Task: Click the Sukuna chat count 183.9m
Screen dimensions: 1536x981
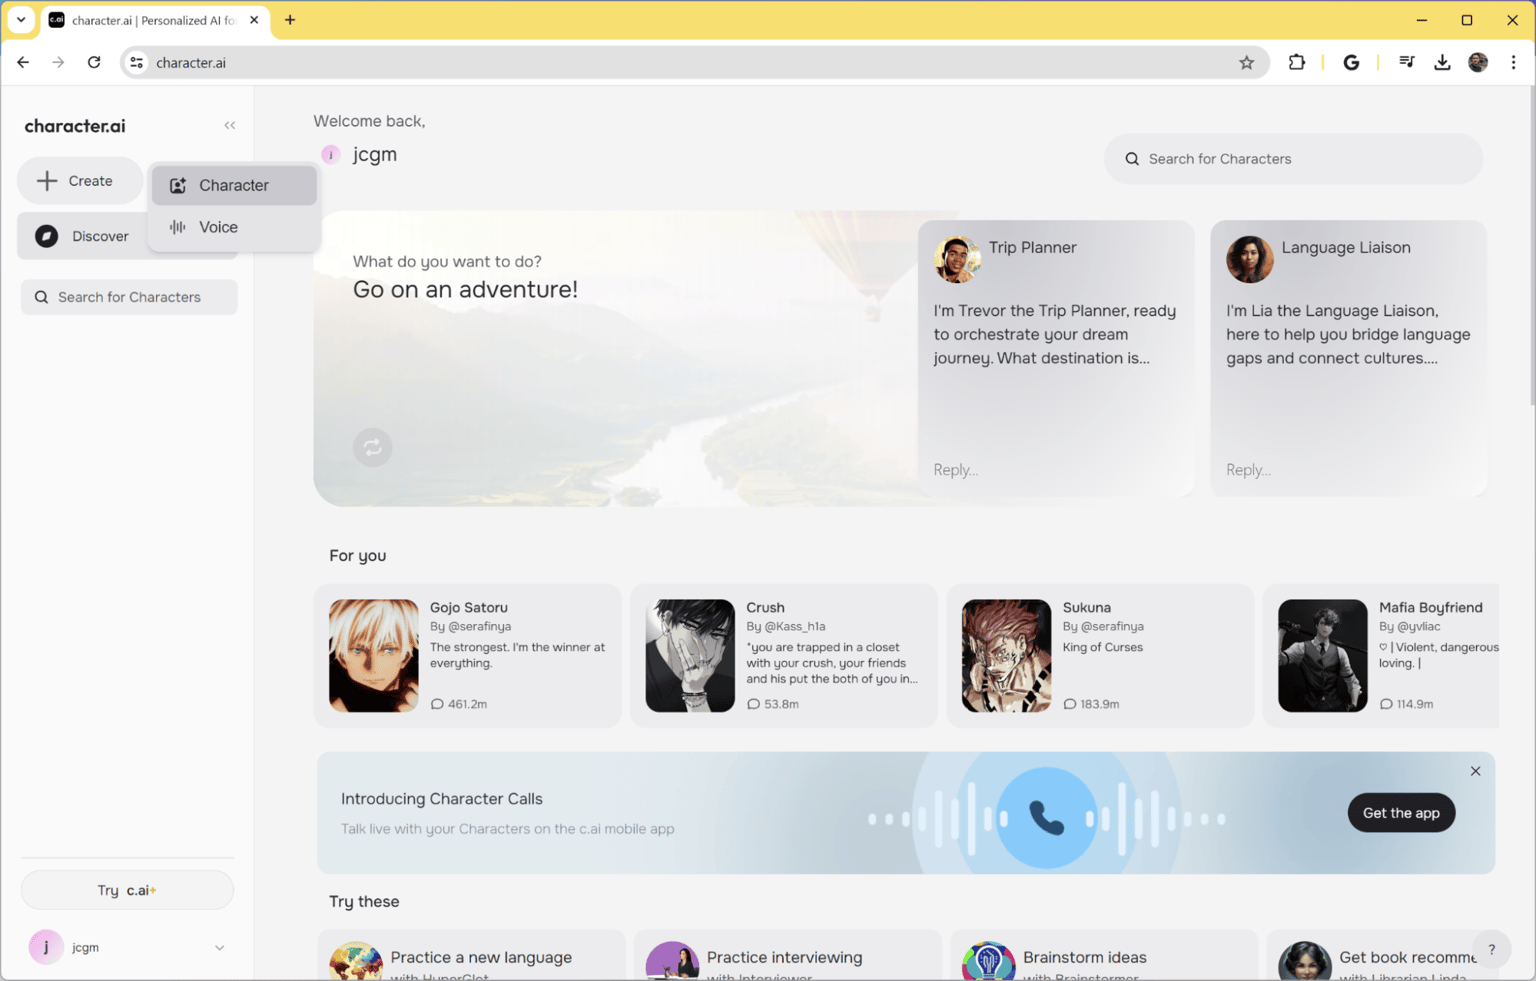Action: click(1091, 704)
